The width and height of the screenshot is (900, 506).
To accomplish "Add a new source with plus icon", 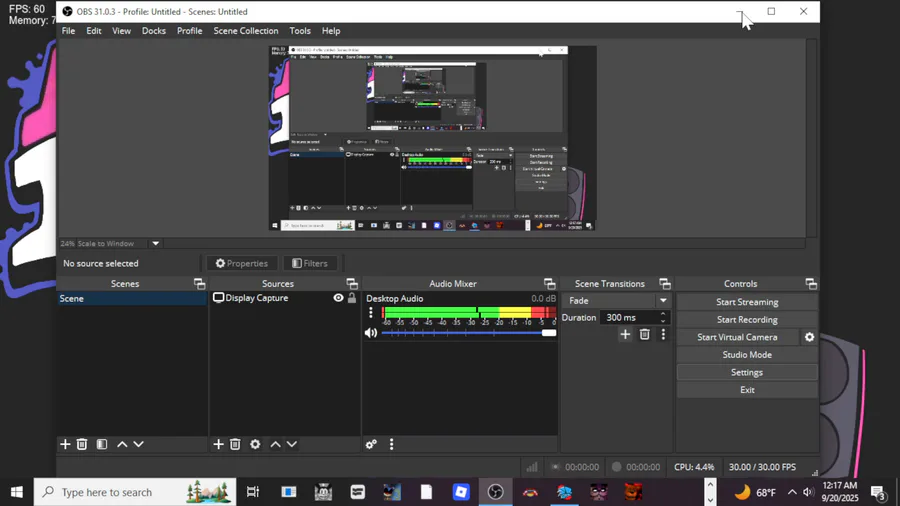I will tap(218, 444).
